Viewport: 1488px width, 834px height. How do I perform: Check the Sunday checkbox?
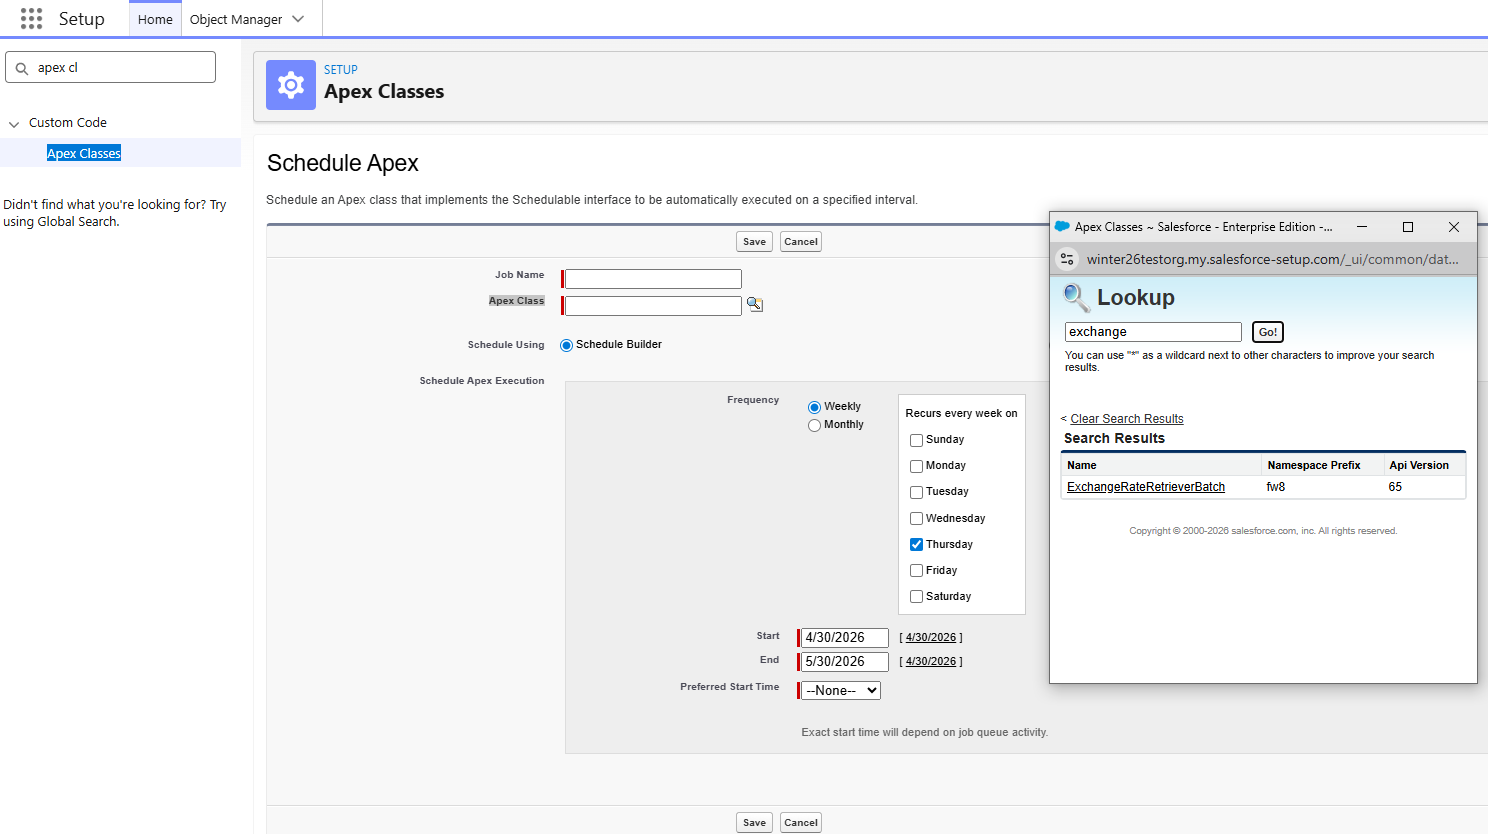[x=916, y=440]
